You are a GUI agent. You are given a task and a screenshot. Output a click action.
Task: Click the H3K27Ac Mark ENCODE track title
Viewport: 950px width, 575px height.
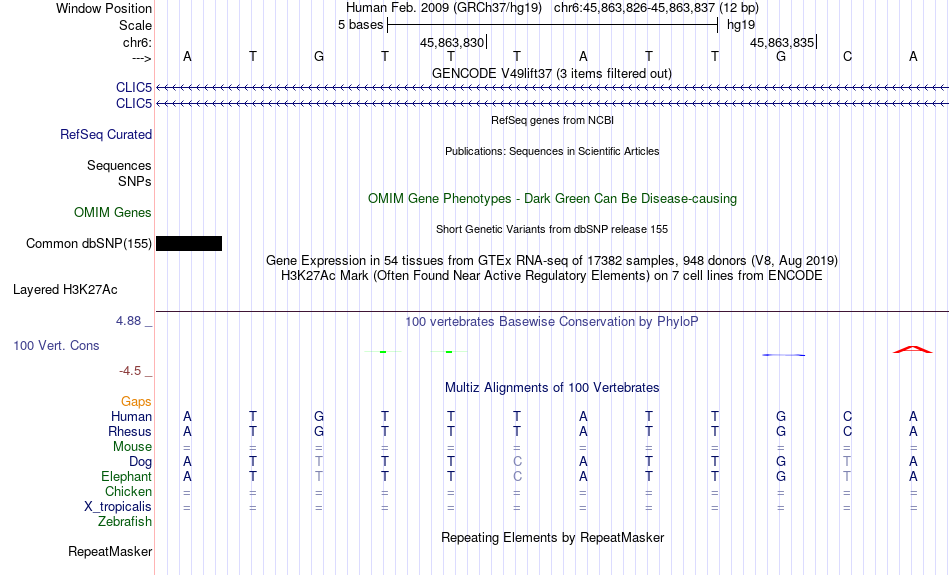[552, 276]
